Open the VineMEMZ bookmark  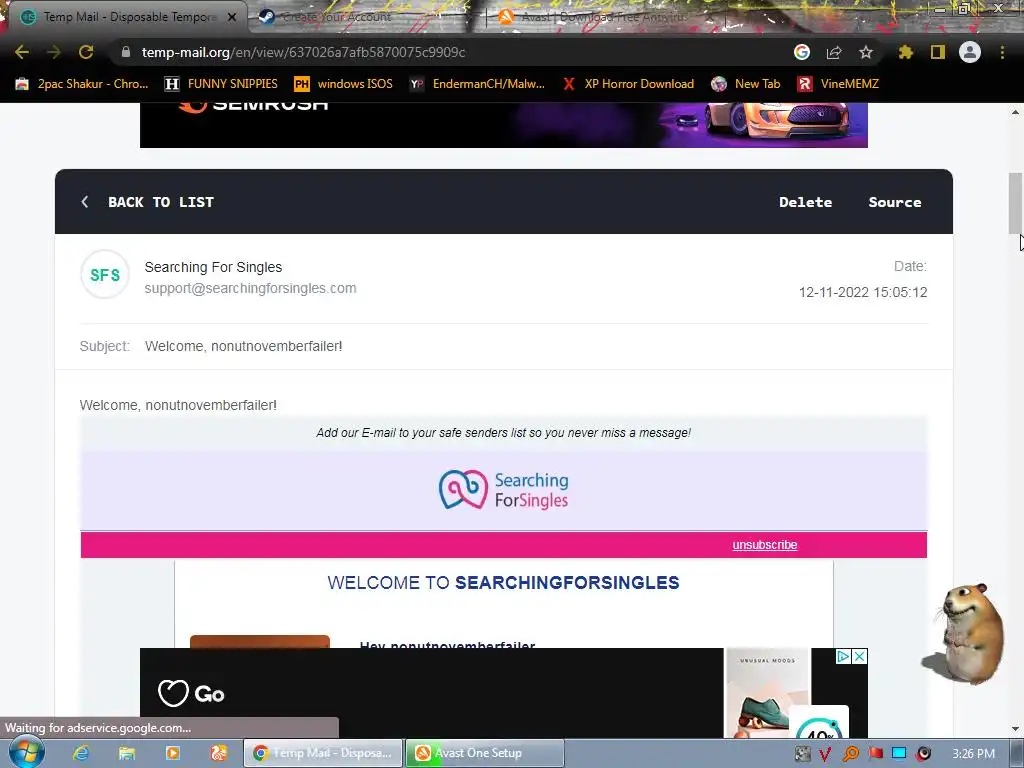[839, 84]
